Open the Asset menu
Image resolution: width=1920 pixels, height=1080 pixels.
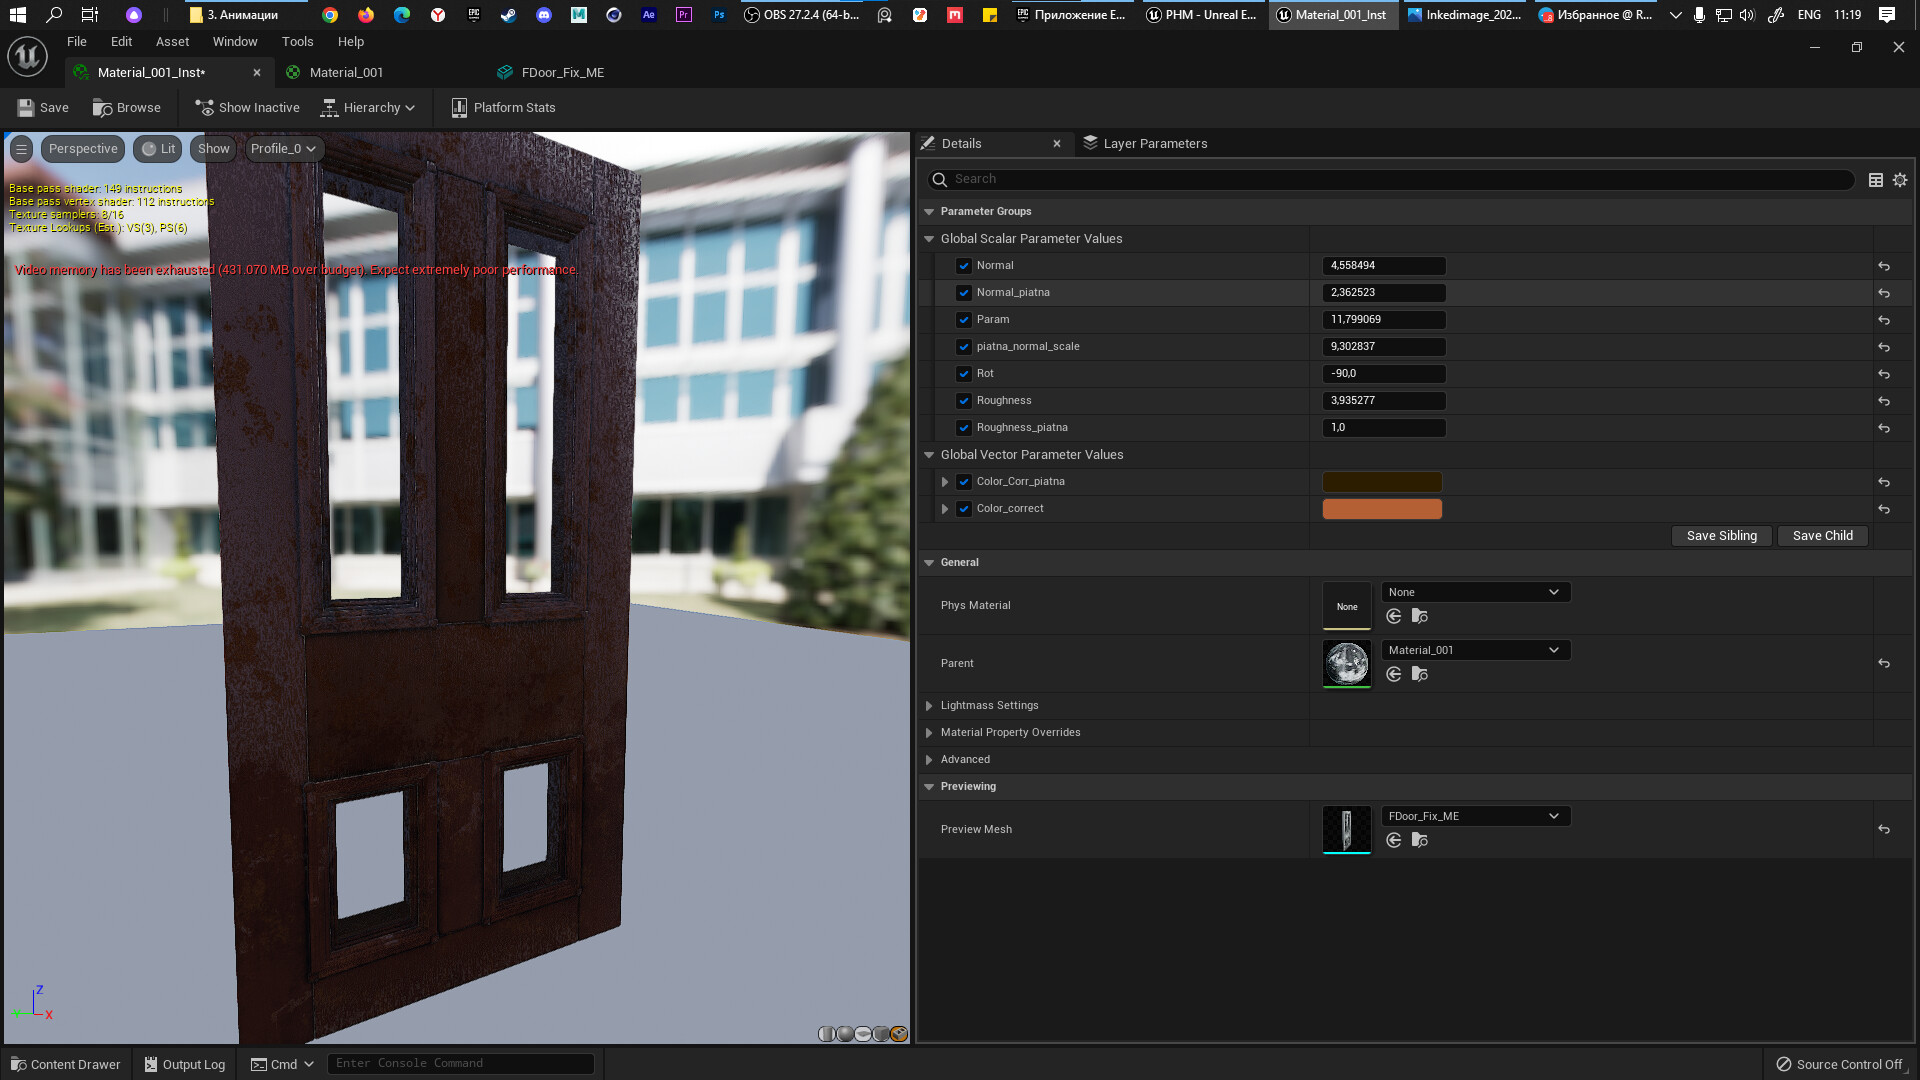pyautogui.click(x=172, y=42)
